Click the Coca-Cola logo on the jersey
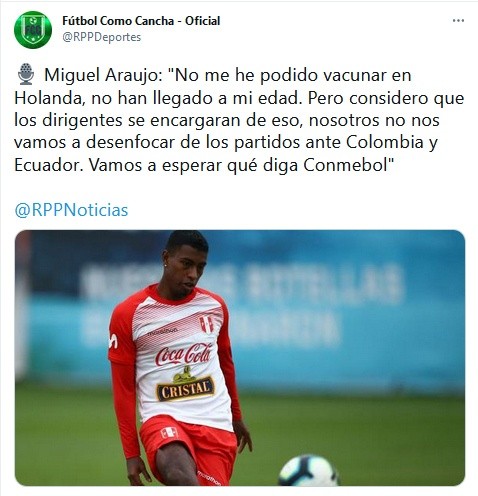 click(184, 355)
